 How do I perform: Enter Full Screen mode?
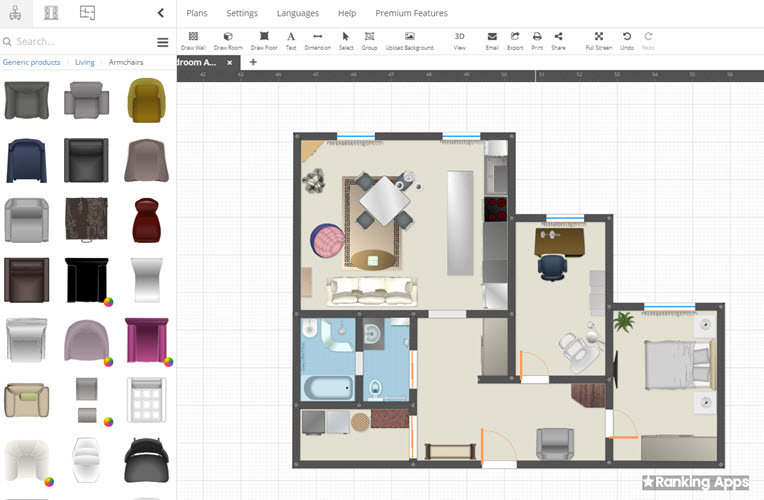coord(598,40)
